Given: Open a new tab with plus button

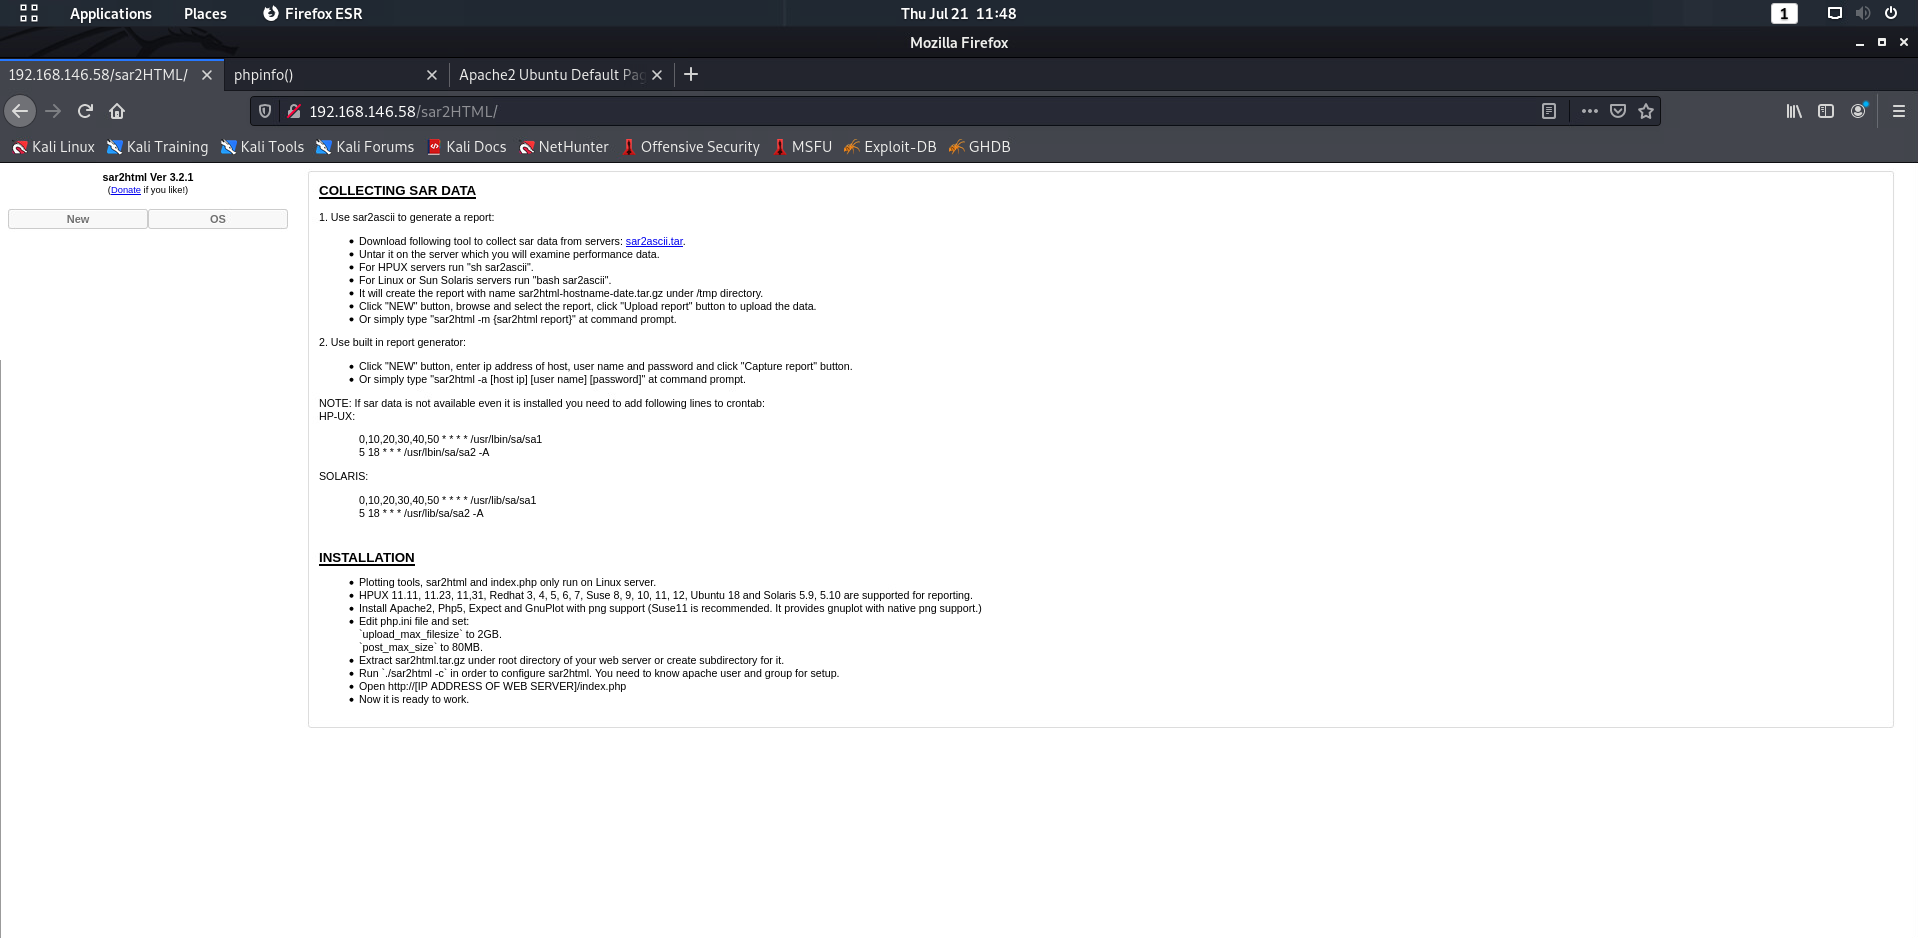Looking at the screenshot, I should pyautogui.click(x=691, y=74).
